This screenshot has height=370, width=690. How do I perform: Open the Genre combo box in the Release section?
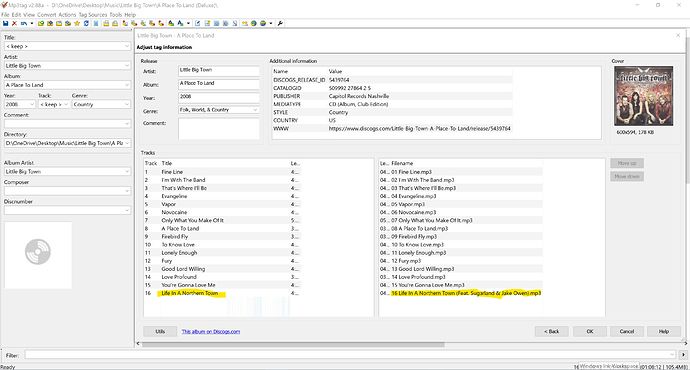(x=219, y=110)
